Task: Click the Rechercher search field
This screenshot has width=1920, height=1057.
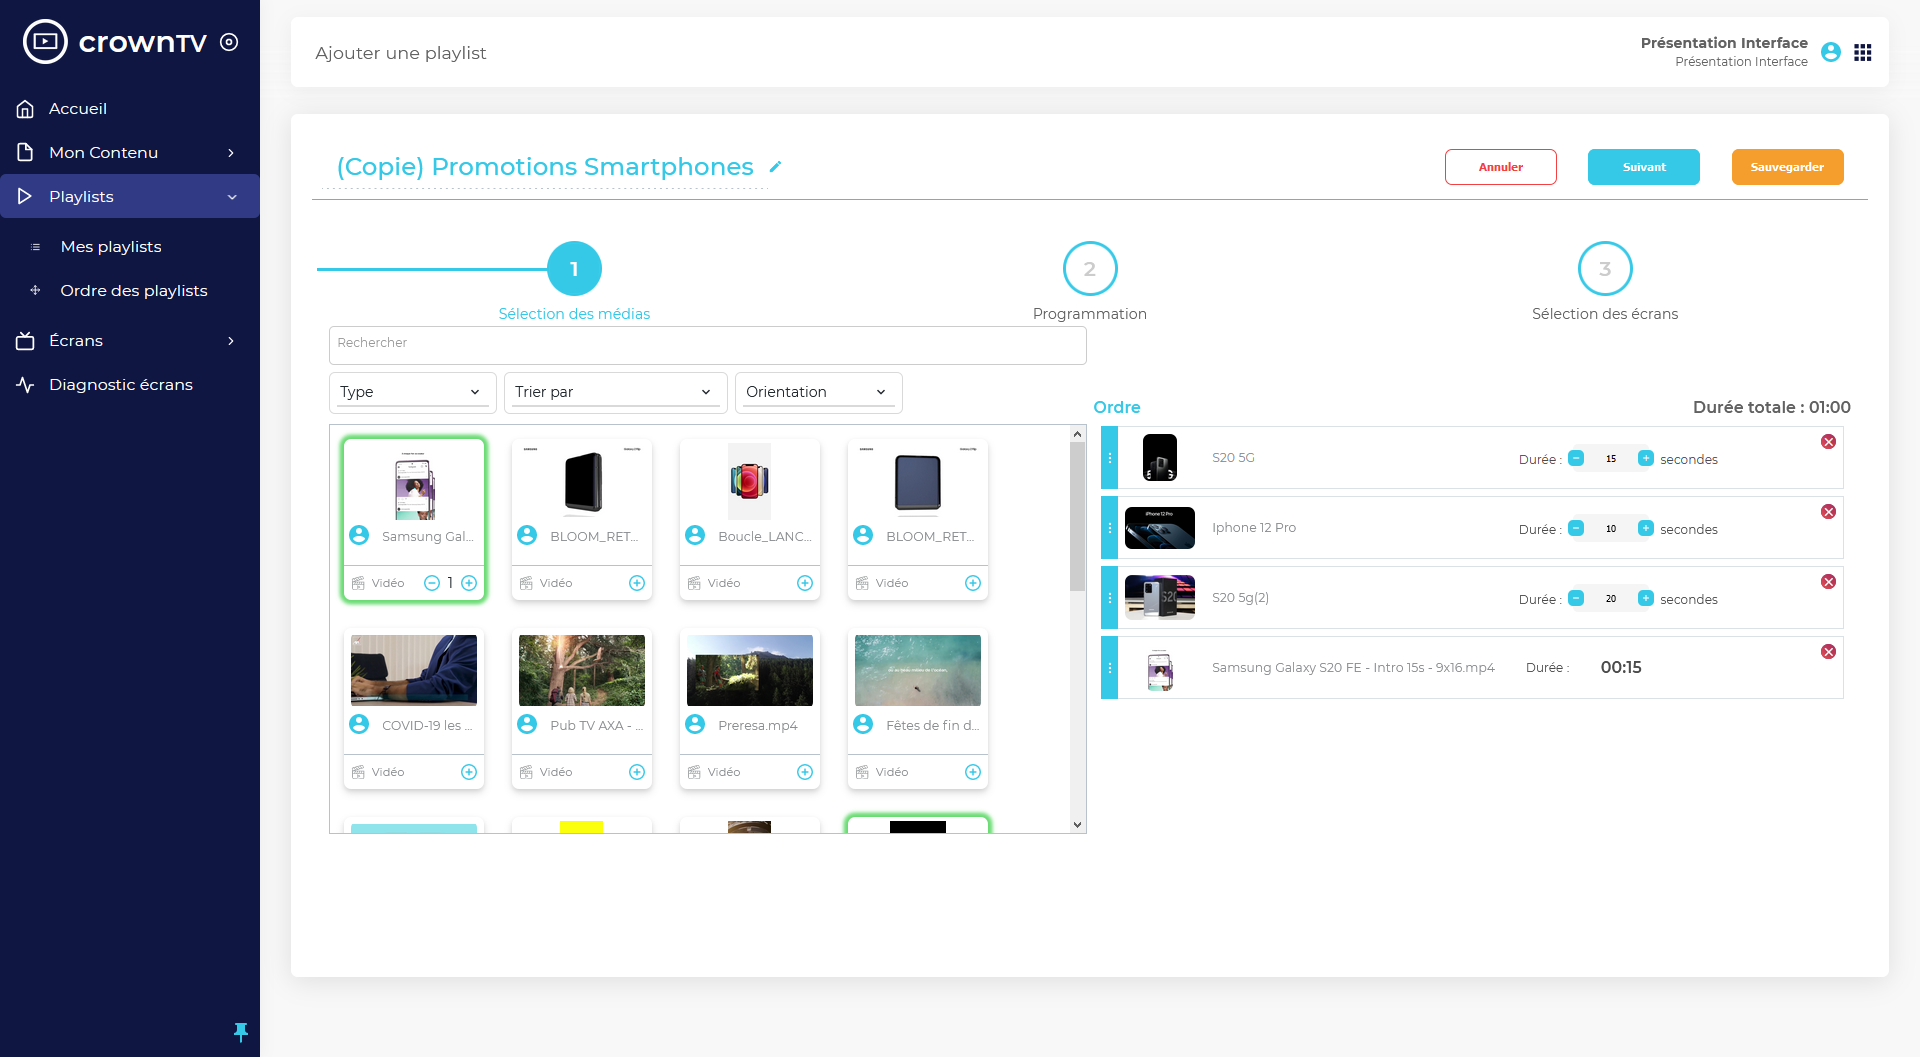Action: [707, 345]
